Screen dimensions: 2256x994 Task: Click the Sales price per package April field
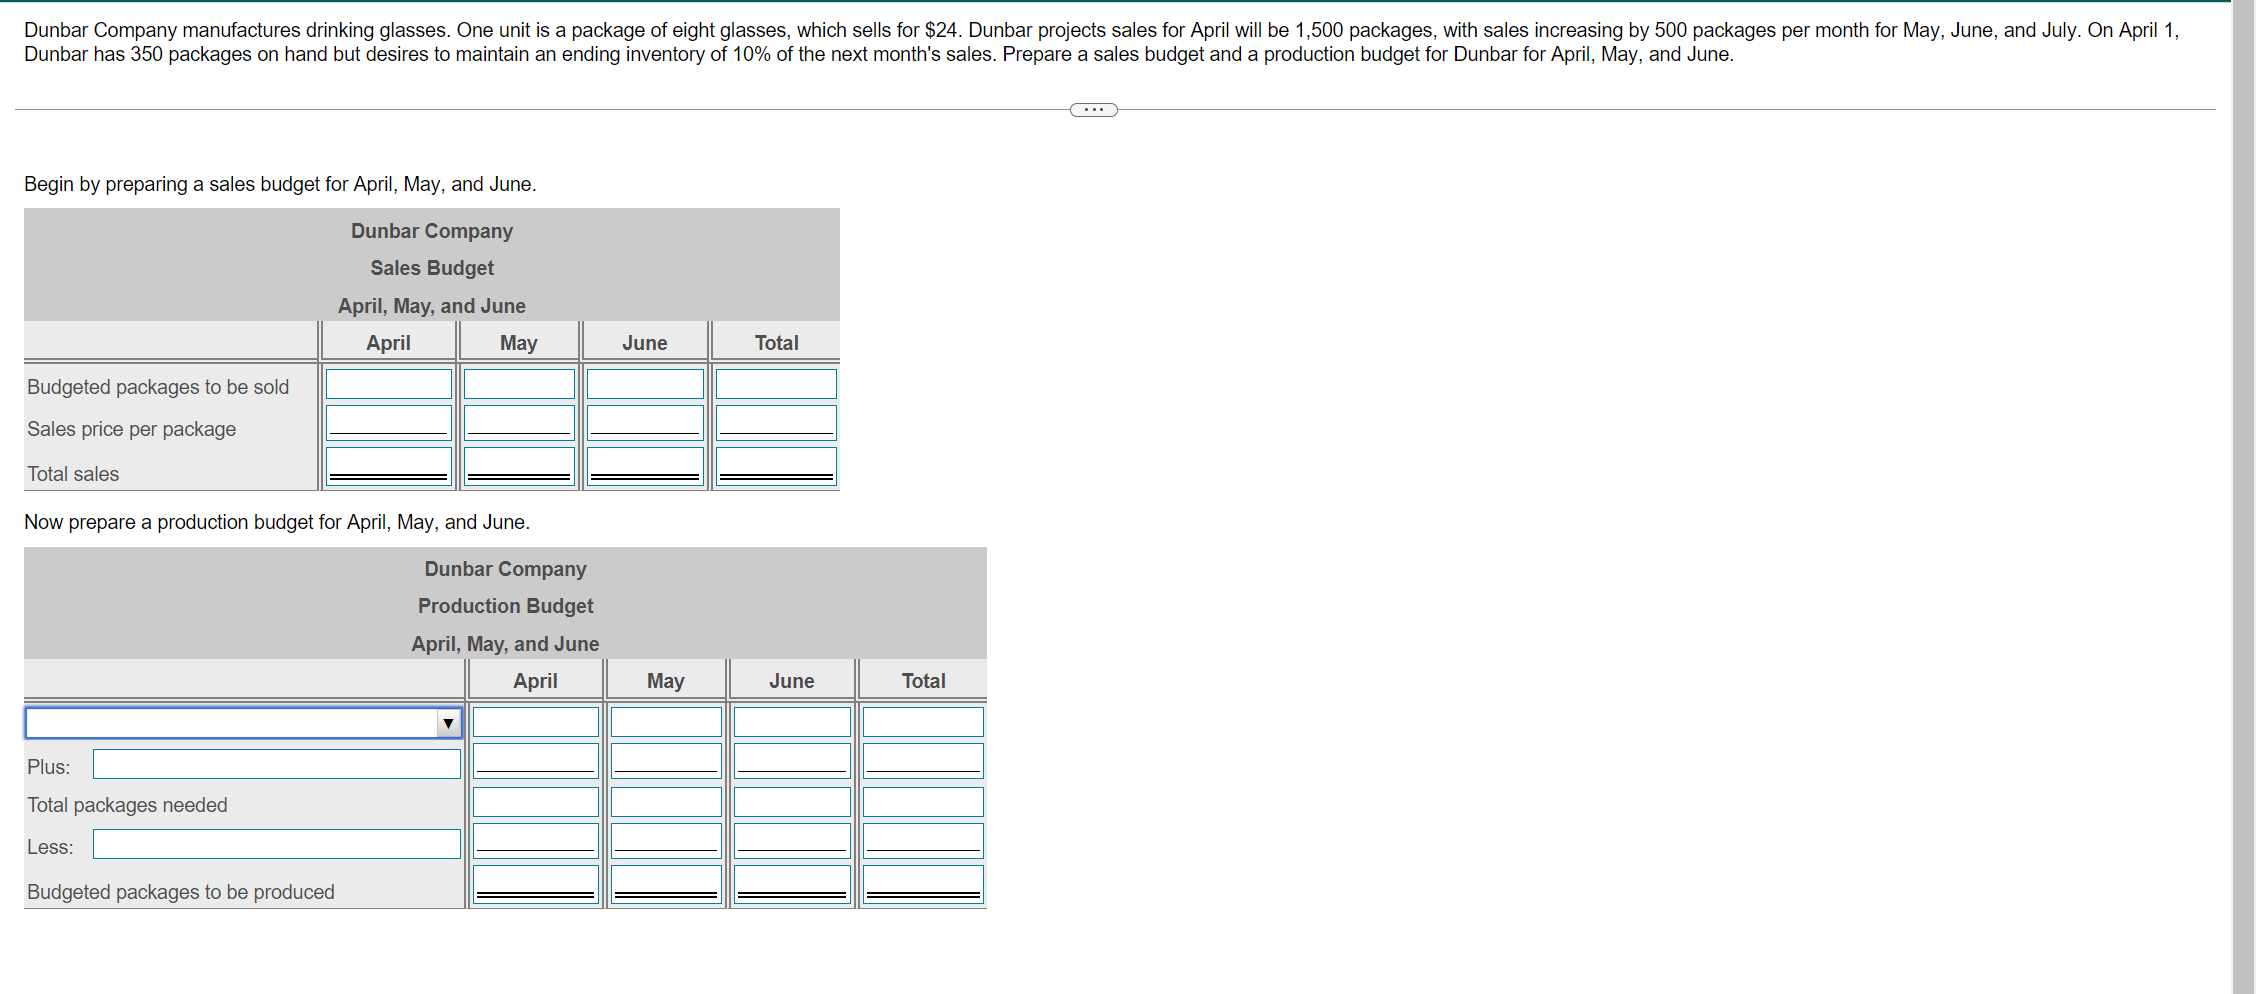(x=388, y=420)
